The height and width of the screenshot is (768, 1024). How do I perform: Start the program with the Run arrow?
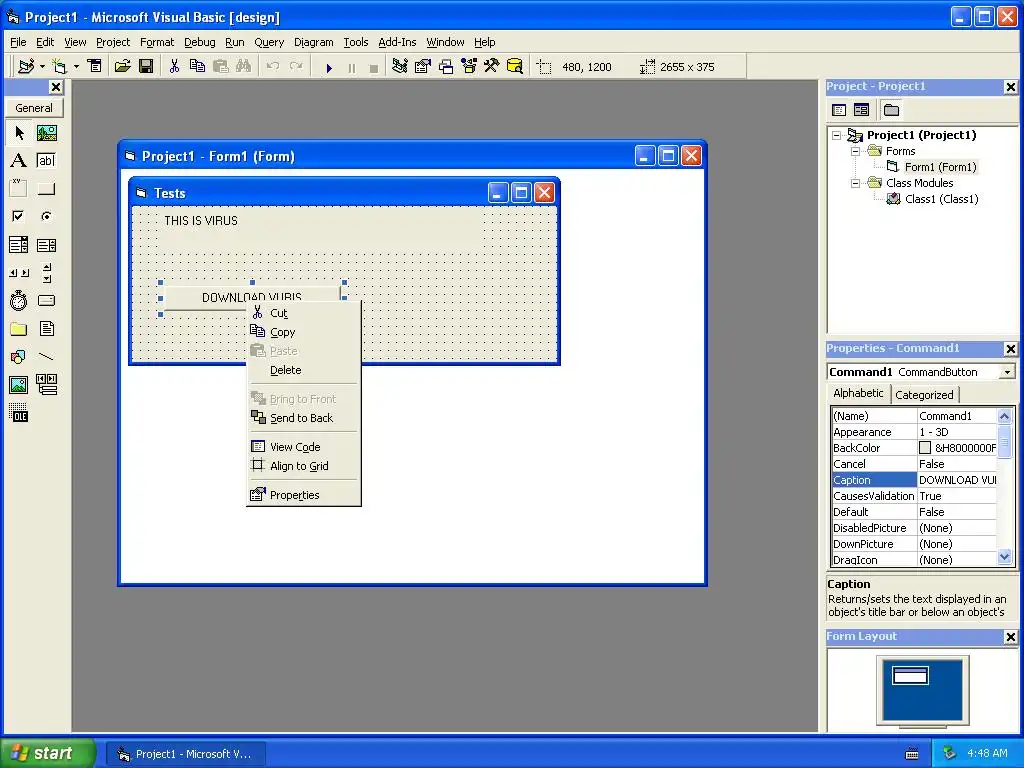click(329, 67)
